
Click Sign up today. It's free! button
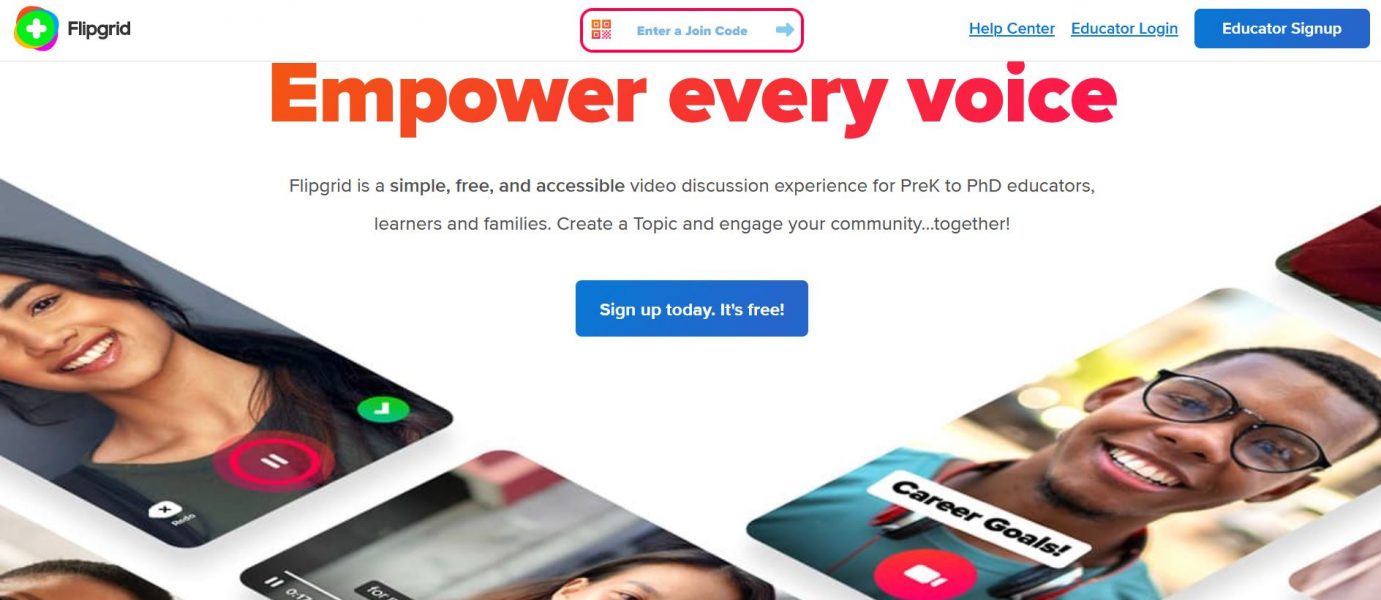pos(691,309)
